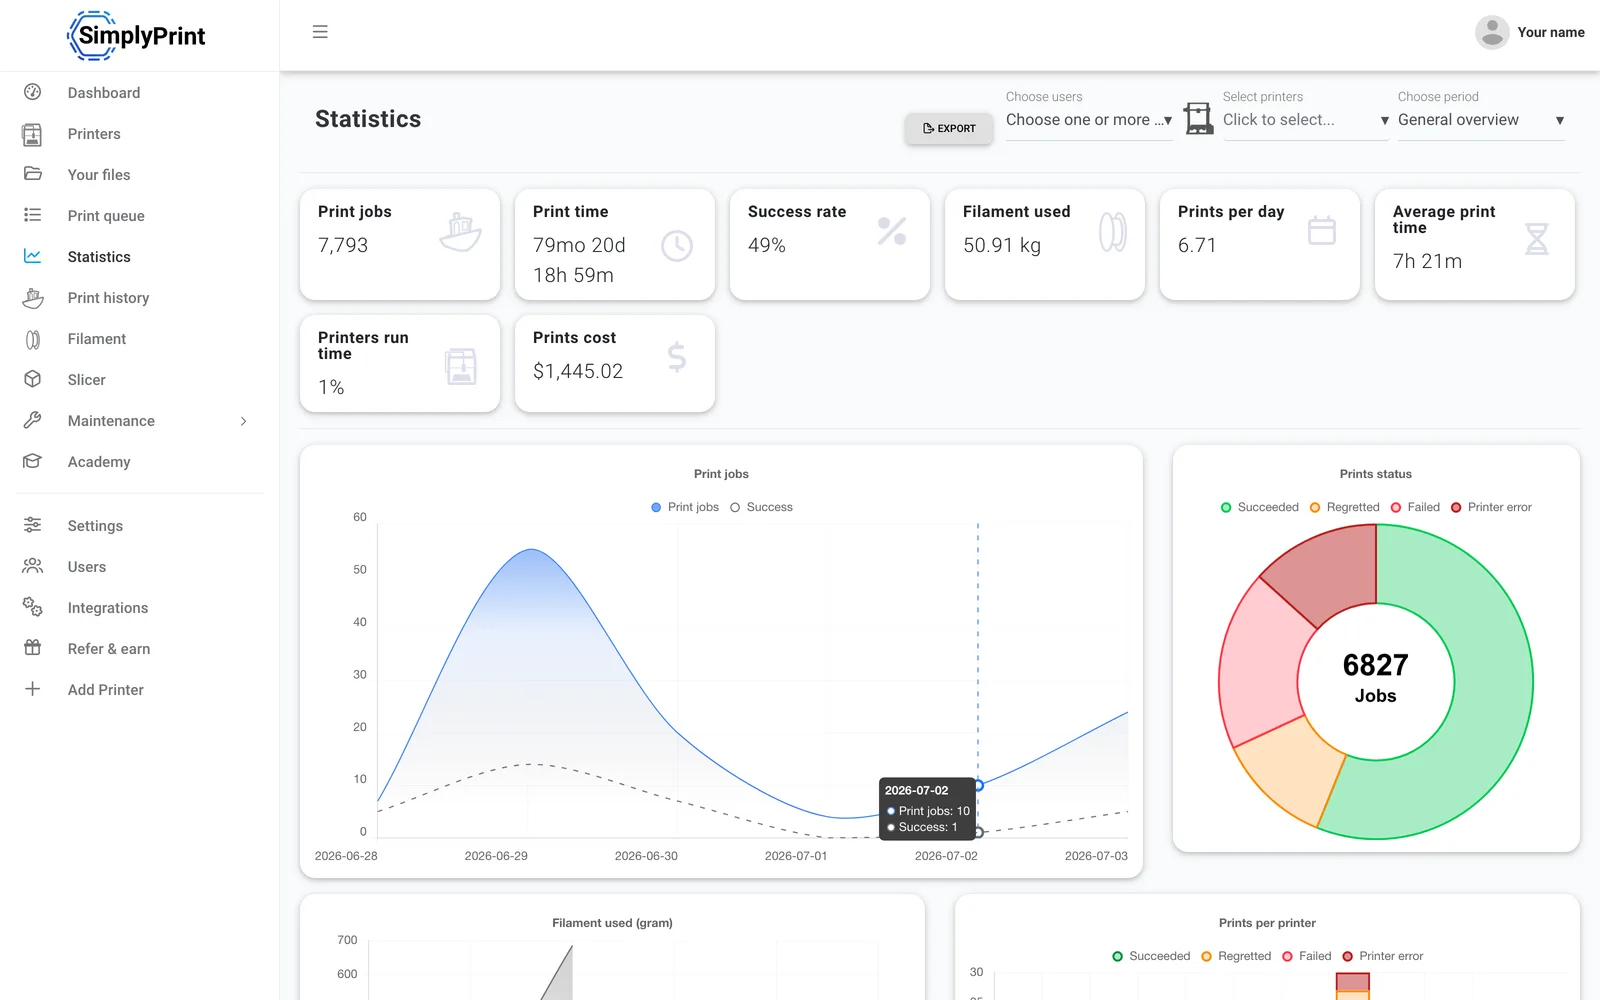The image size is (1600, 1000).
Task: Open the Users page link
Action: (x=87, y=567)
